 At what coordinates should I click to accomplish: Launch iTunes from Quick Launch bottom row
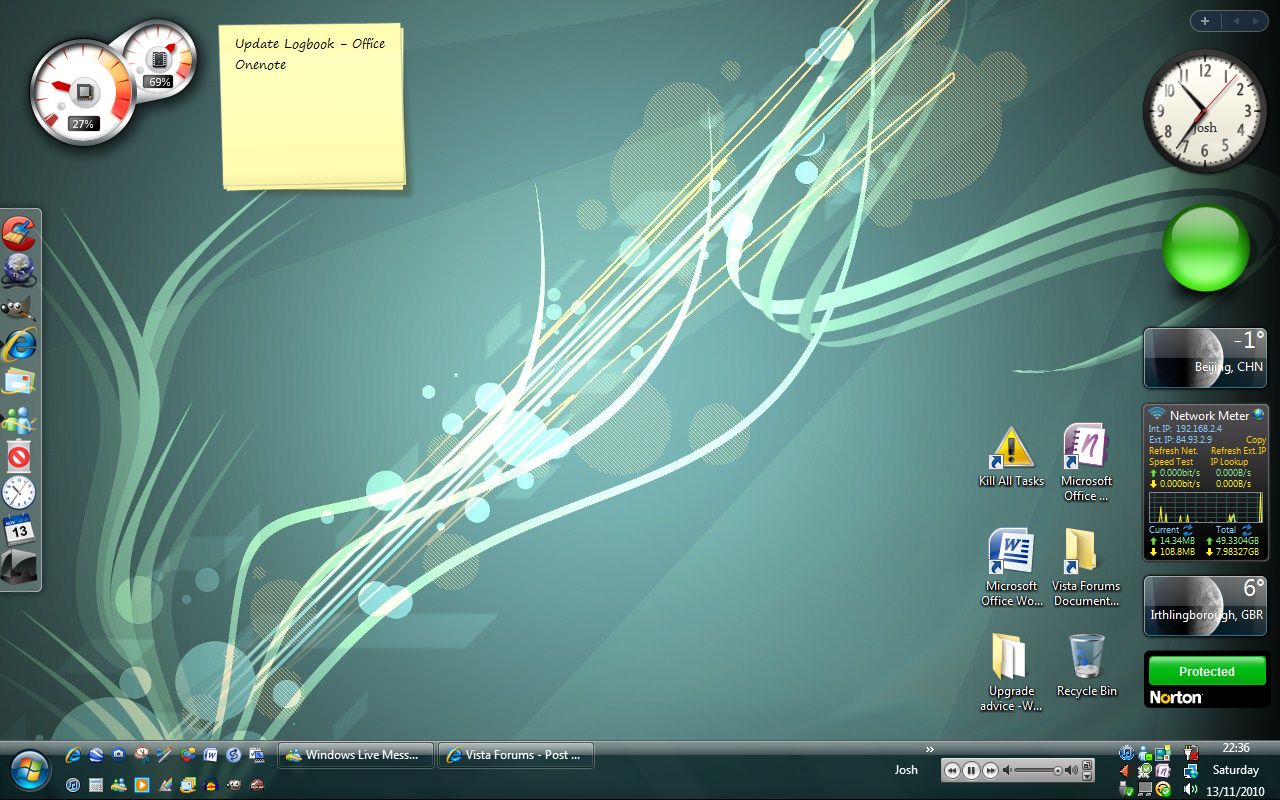click(x=73, y=785)
